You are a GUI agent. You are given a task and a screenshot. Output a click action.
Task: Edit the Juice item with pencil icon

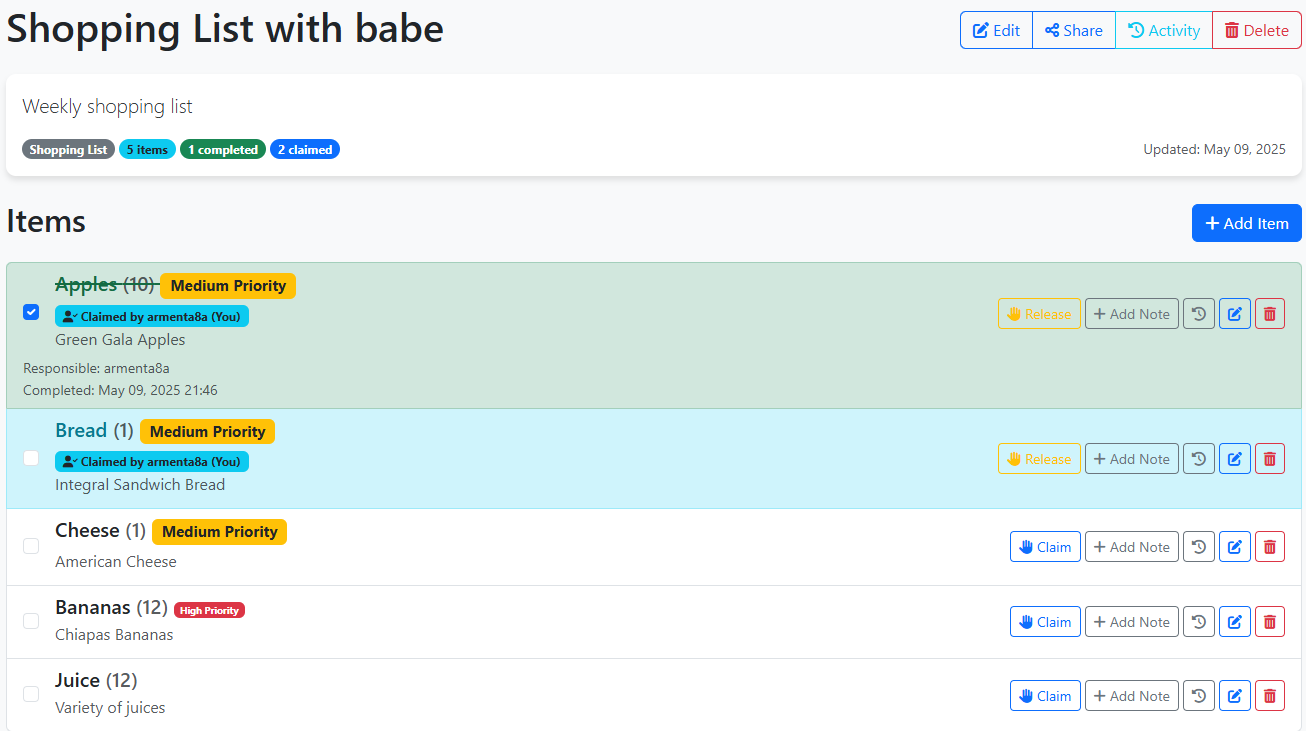click(x=1235, y=696)
